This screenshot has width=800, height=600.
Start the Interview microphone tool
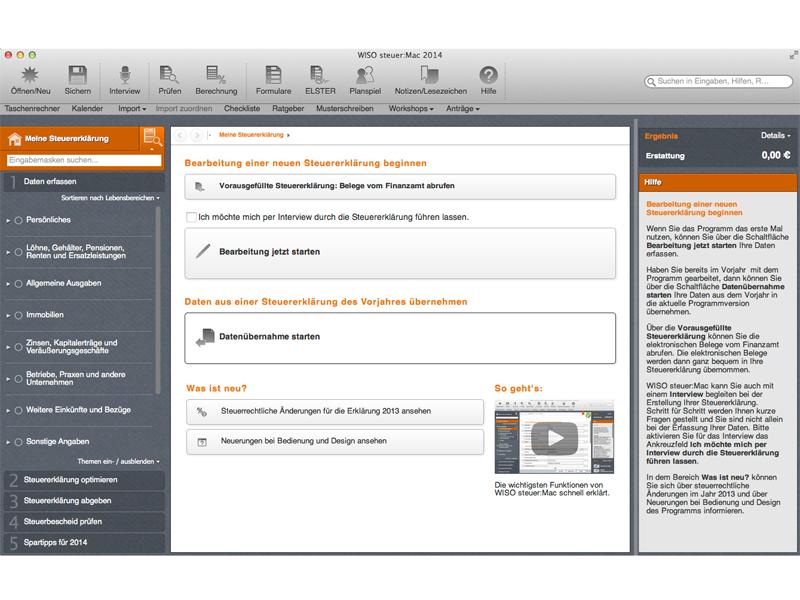pyautogui.click(x=124, y=75)
